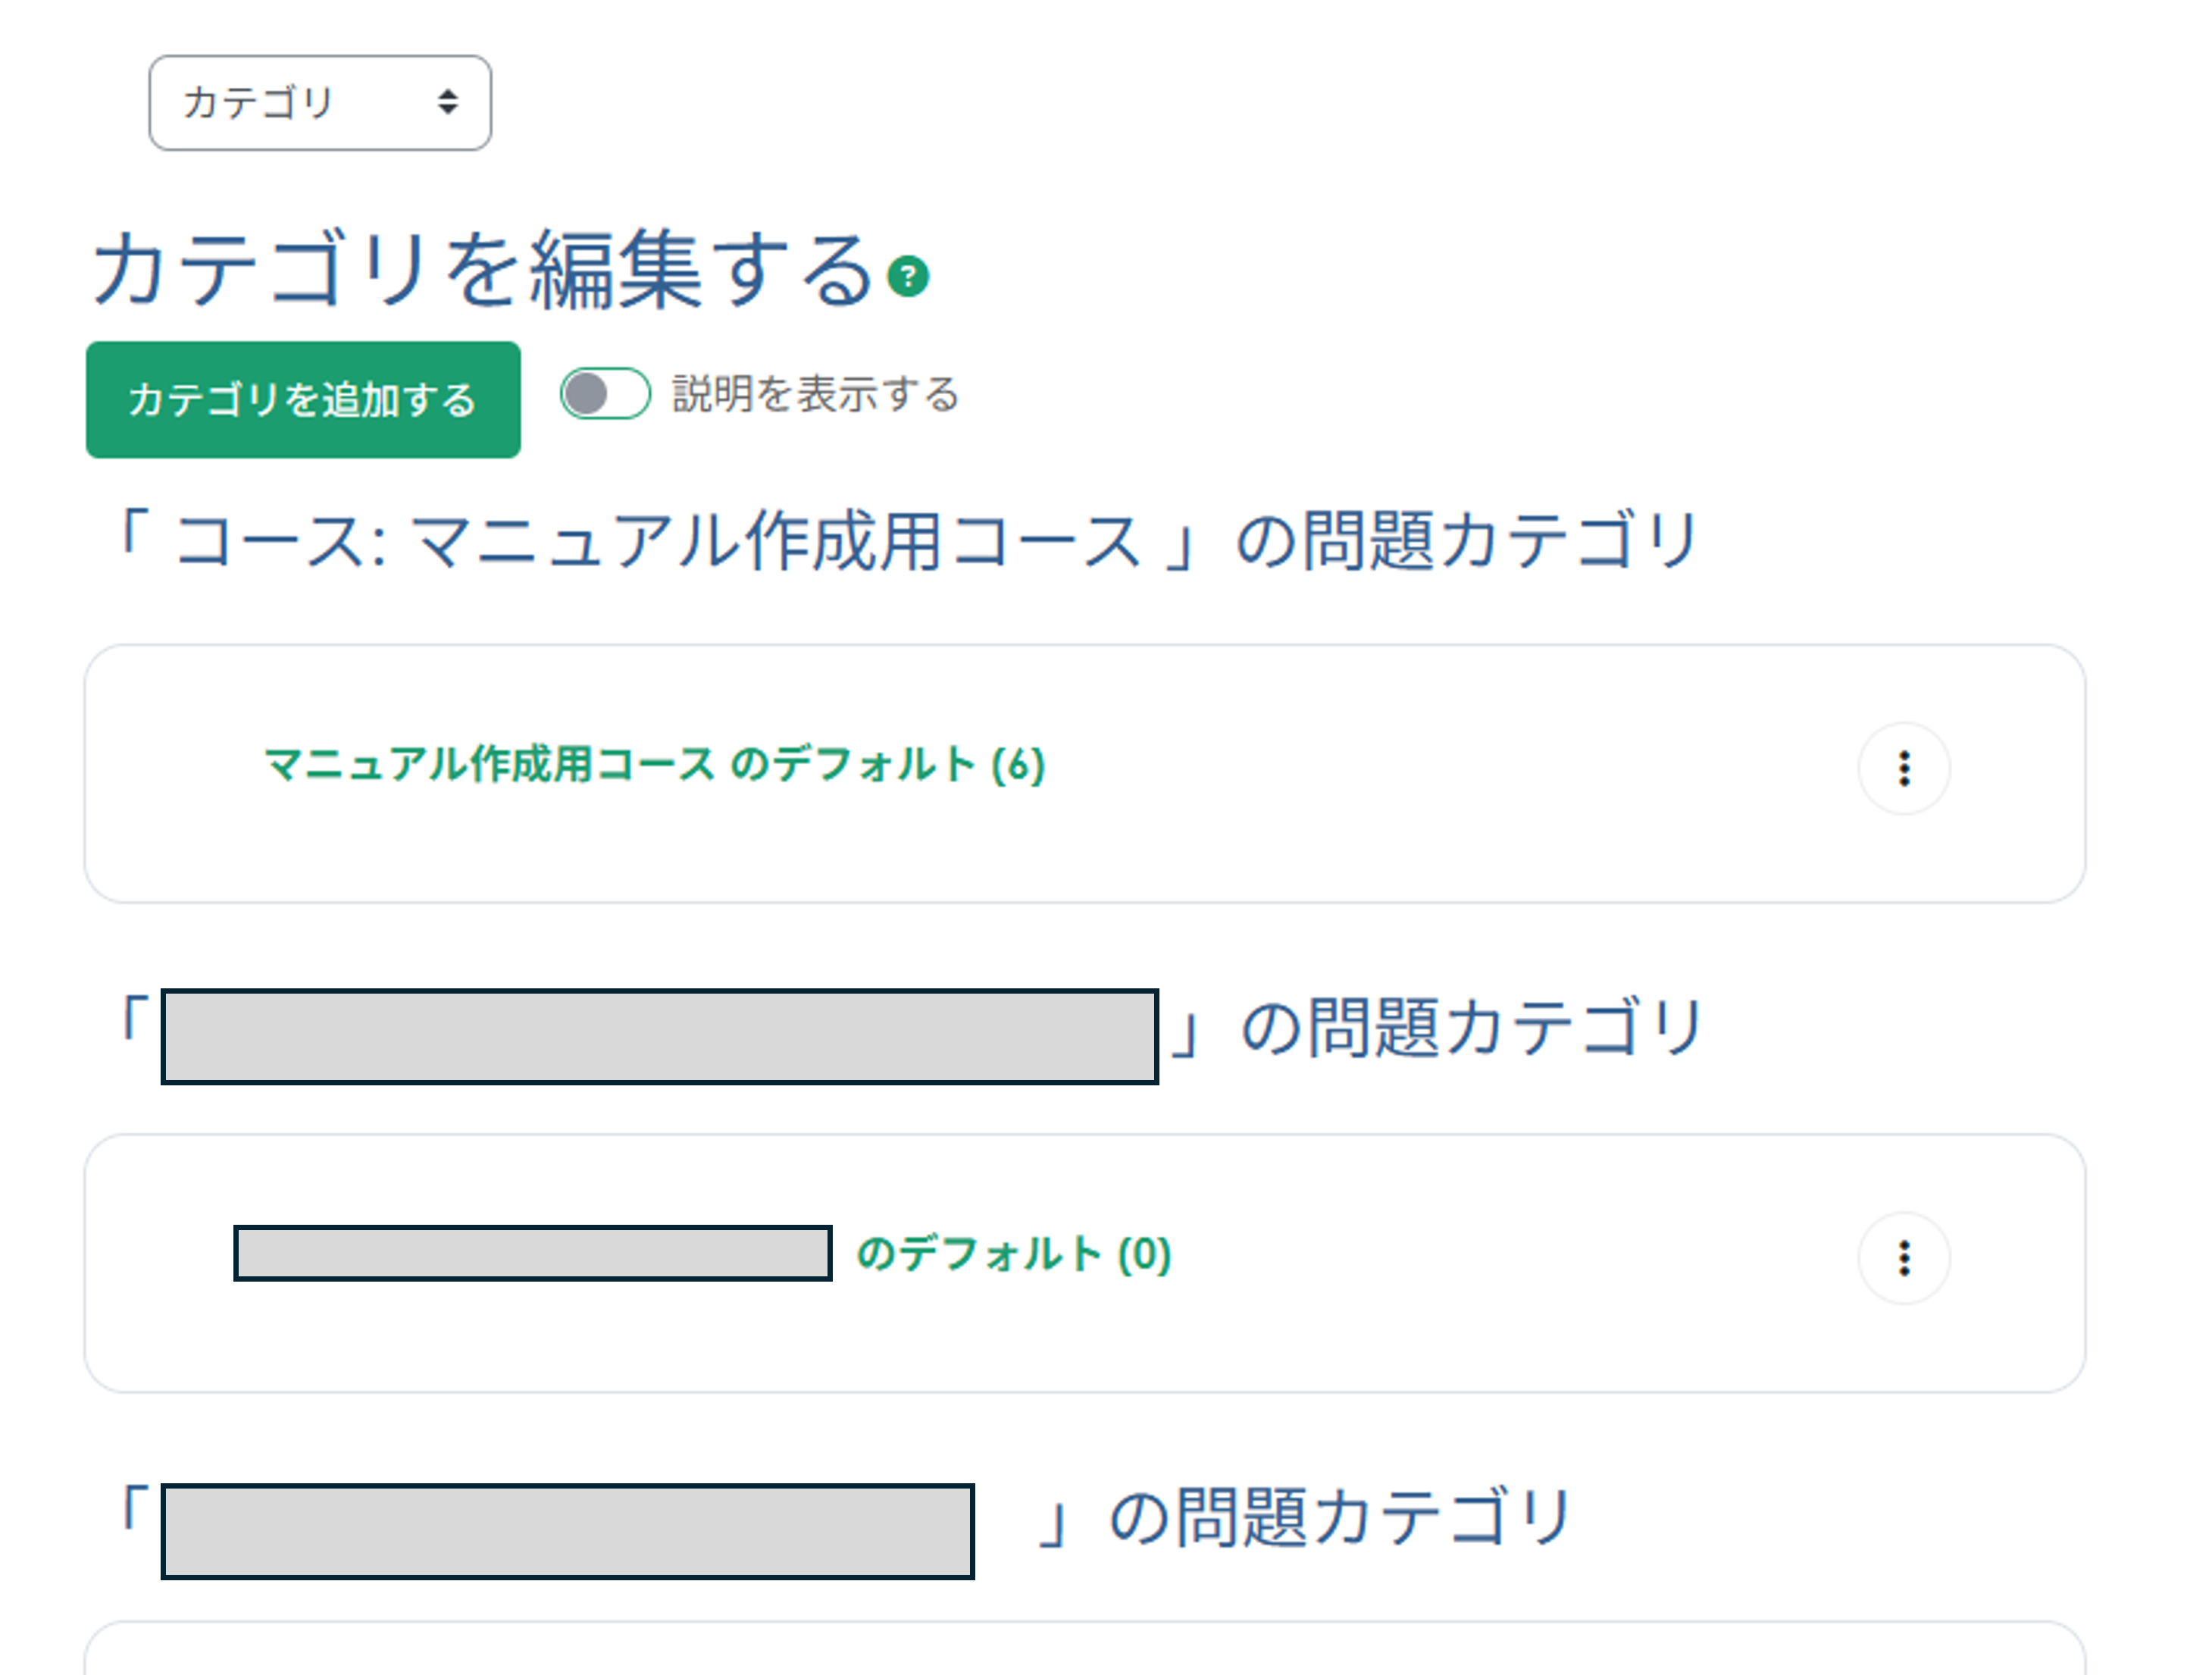The height and width of the screenshot is (1675, 2212).
Task: Click the partially visible card at the bottom
Action: (x=1084, y=1650)
